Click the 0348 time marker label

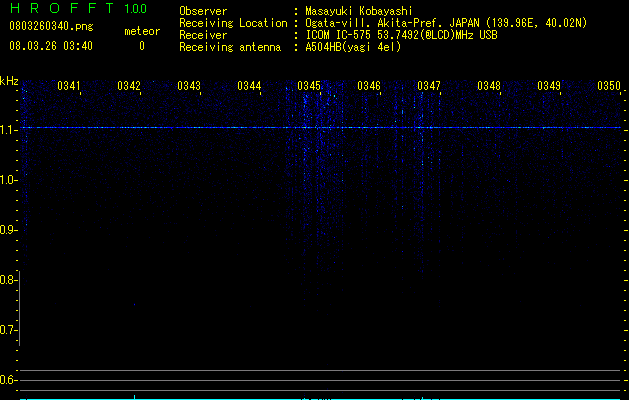coord(489,86)
